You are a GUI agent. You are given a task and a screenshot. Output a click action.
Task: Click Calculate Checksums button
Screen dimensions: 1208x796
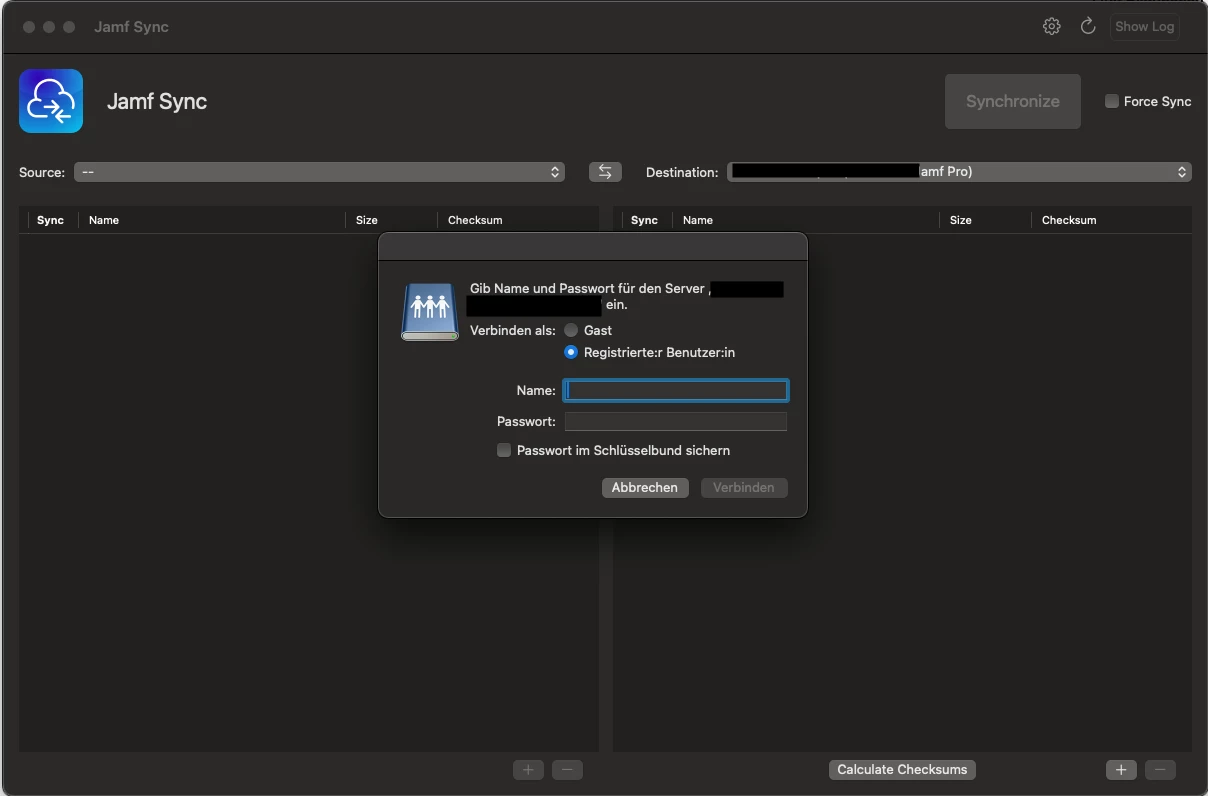pos(902,769)
